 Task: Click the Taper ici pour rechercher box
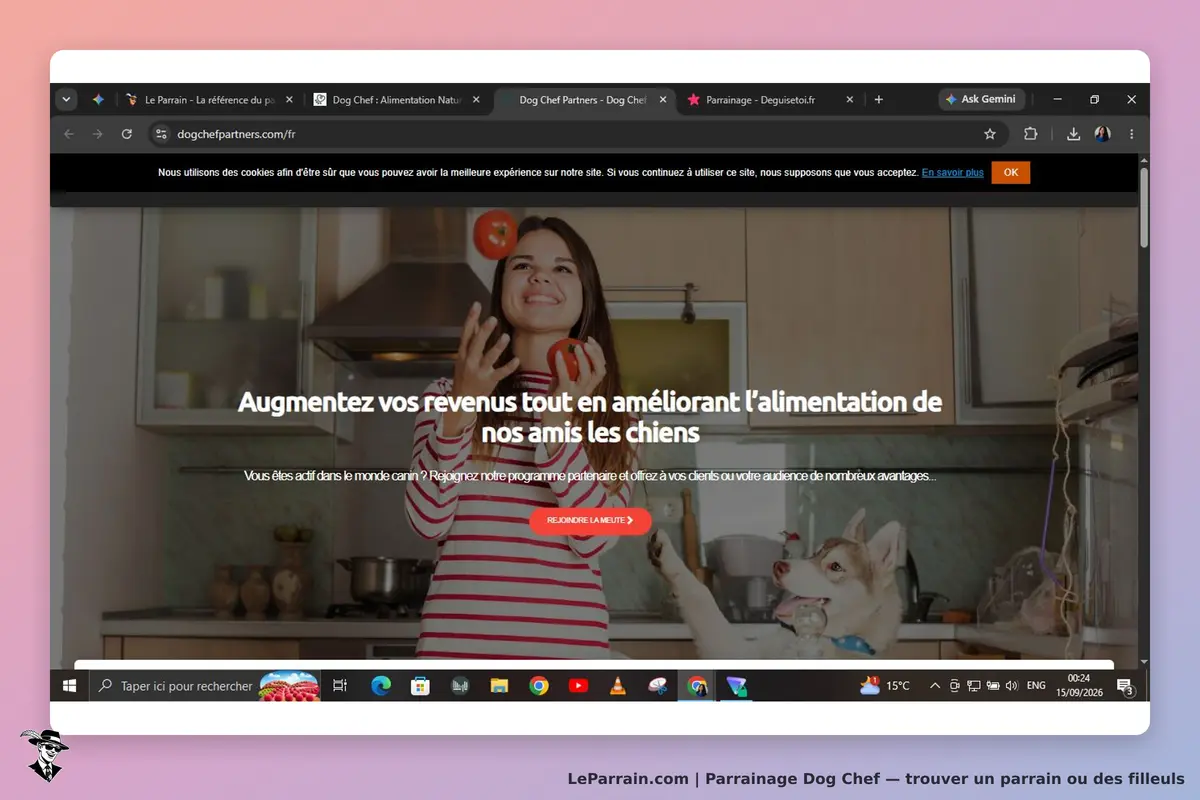click(x=205, y=686)
